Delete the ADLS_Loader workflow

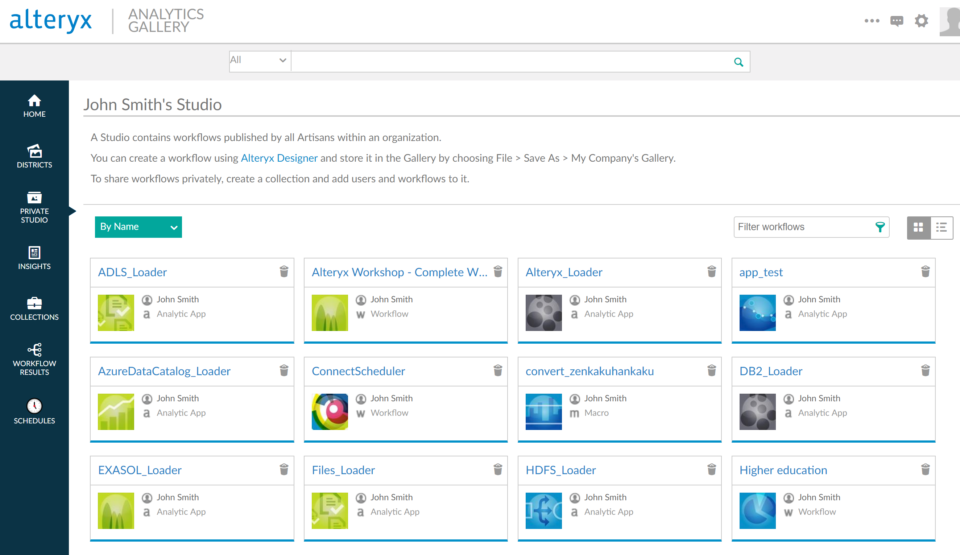tap(284, 271)
